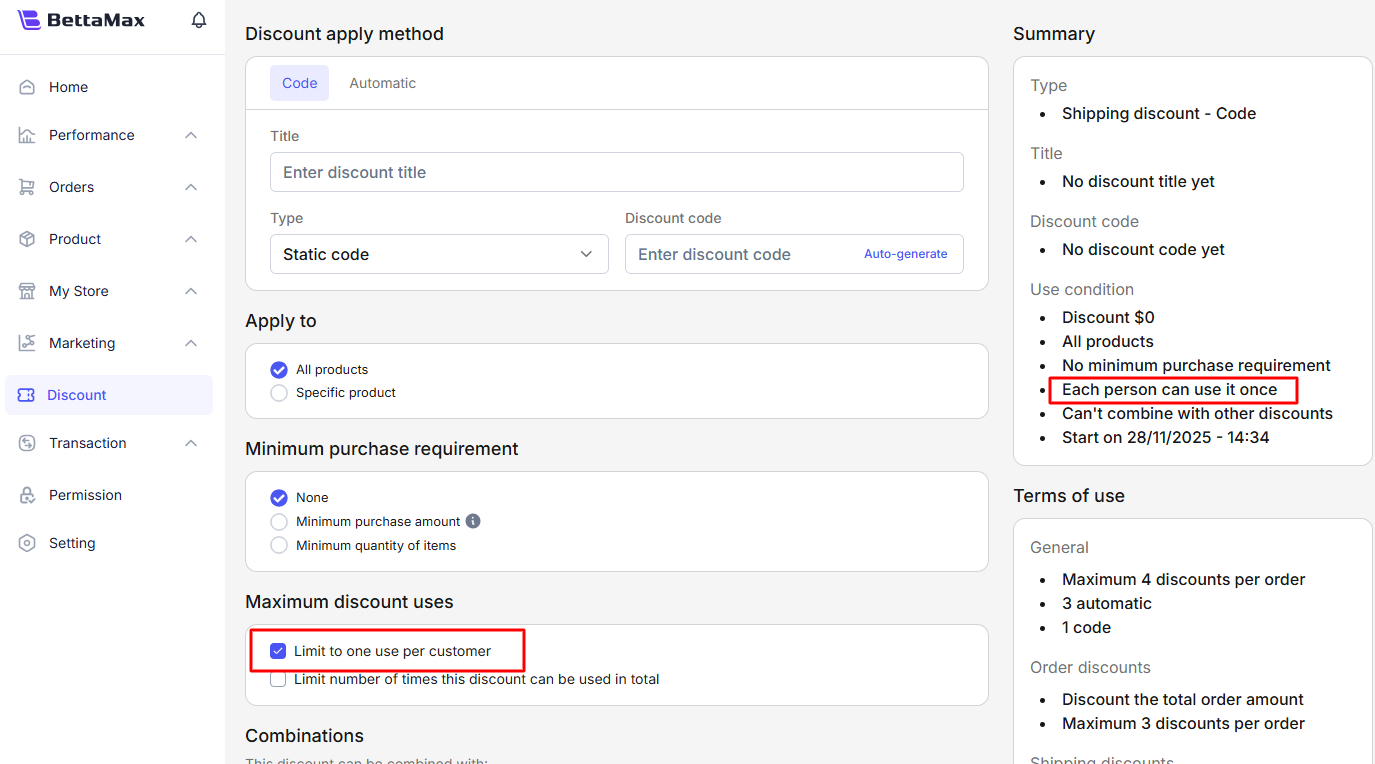Select the Code tab
This screenshot has height=764, width=1375.
(299, 83)
